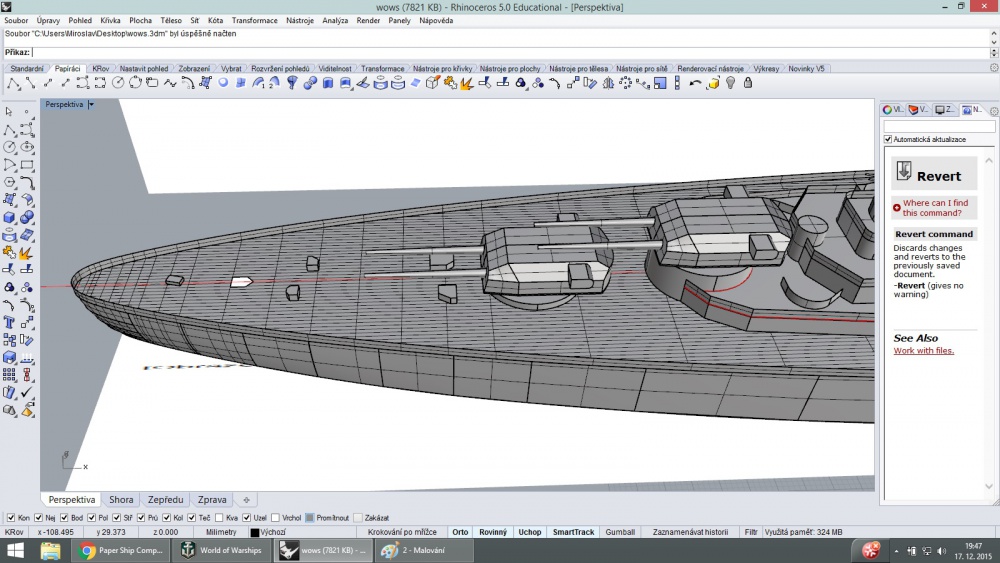Viewport: 1000px width, 563px height.
Task: Open the Transformace menu
Action: point(254,20)
